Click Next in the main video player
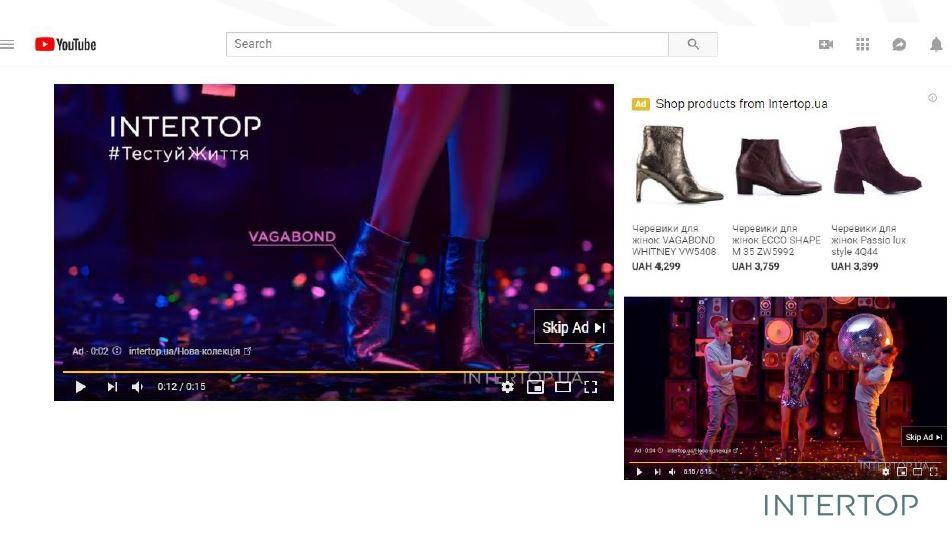 pyautogui.click(x=112, y=387)
